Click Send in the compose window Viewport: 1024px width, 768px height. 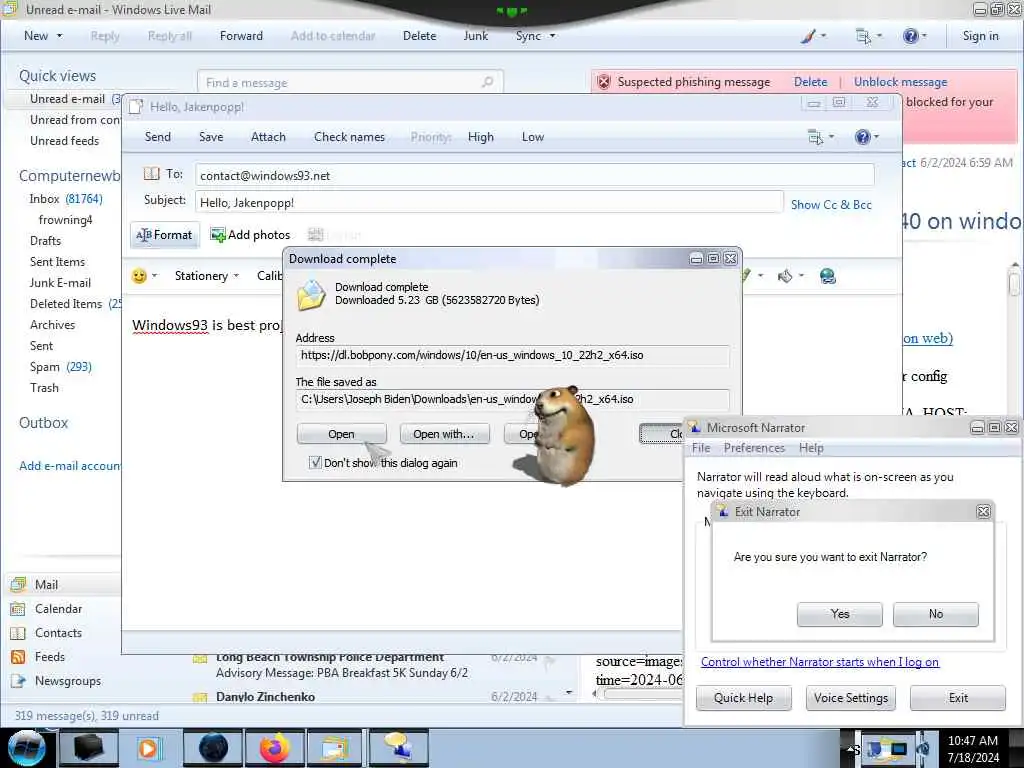(157, 137)
